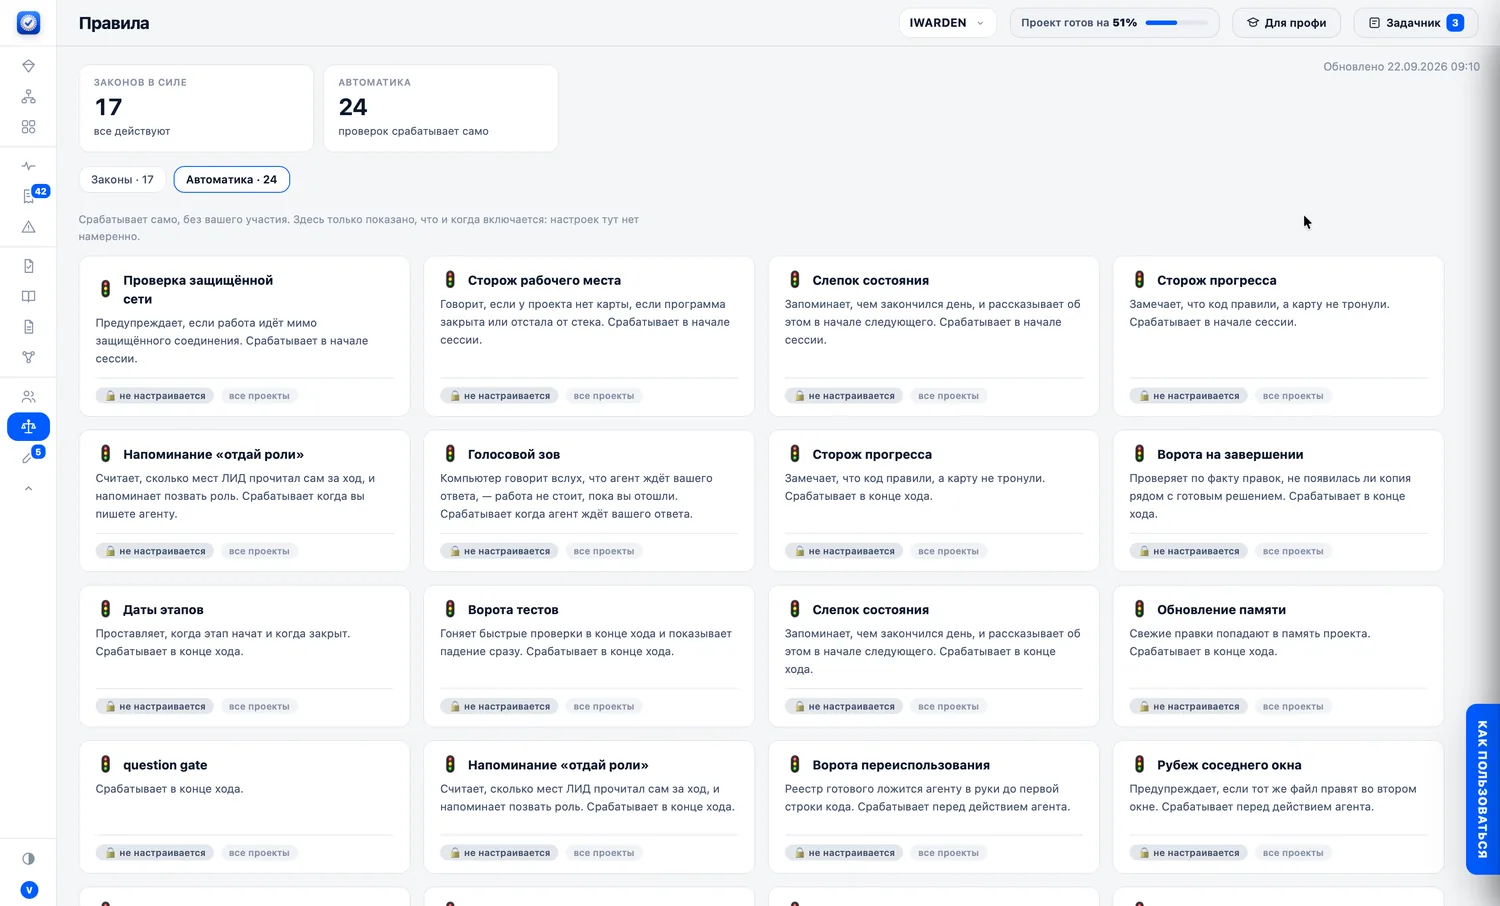Screen dimensions: 1500x906
Task: Click the «Проверка защищённой сети» card title
Action: 198,290
